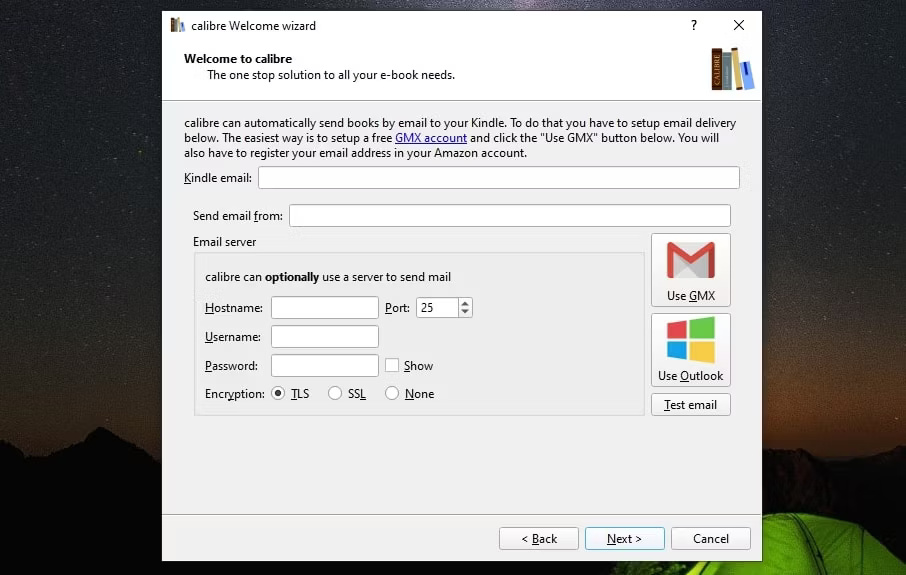This screenshot has height=575, width=906.
Task: Select None encryption radio button
Action: (392, 394)
